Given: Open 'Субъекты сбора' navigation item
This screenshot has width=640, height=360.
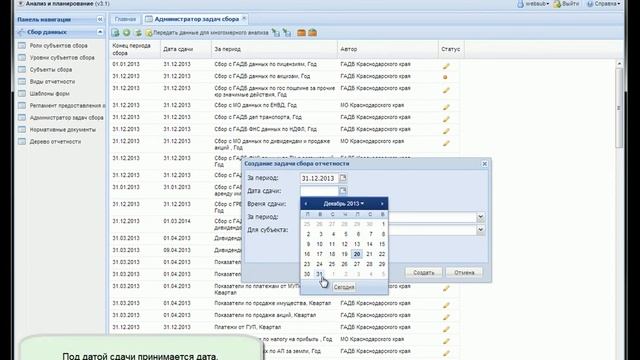Looking at the screenshot, I should click(51, 69).
